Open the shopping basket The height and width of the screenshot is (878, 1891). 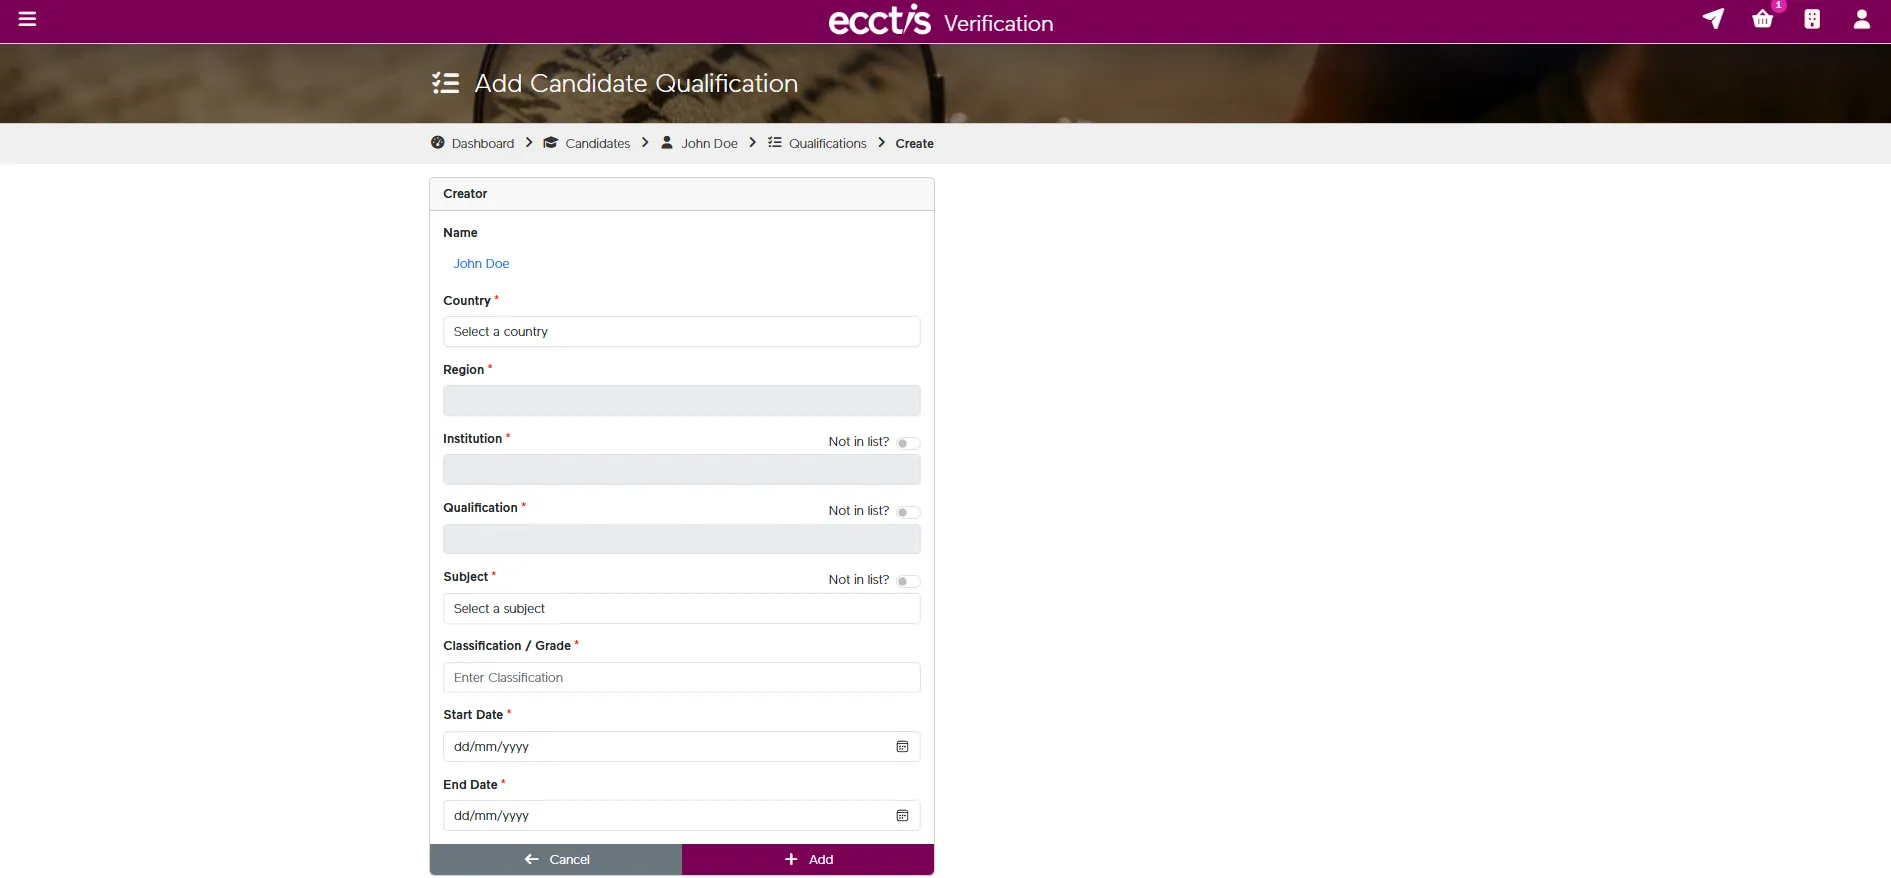click(x=1762, y=19)
